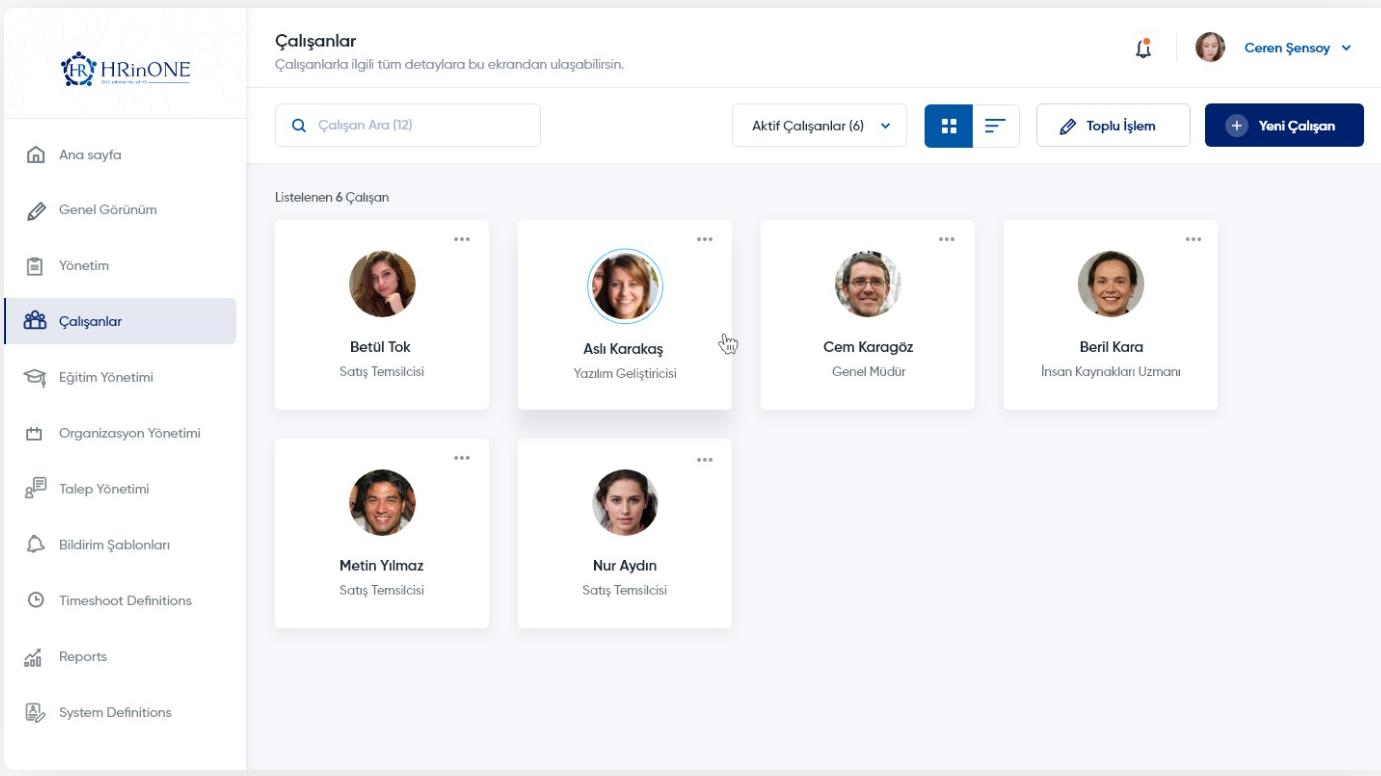
Task: Click the HRinONE logo
Action: 125,69
